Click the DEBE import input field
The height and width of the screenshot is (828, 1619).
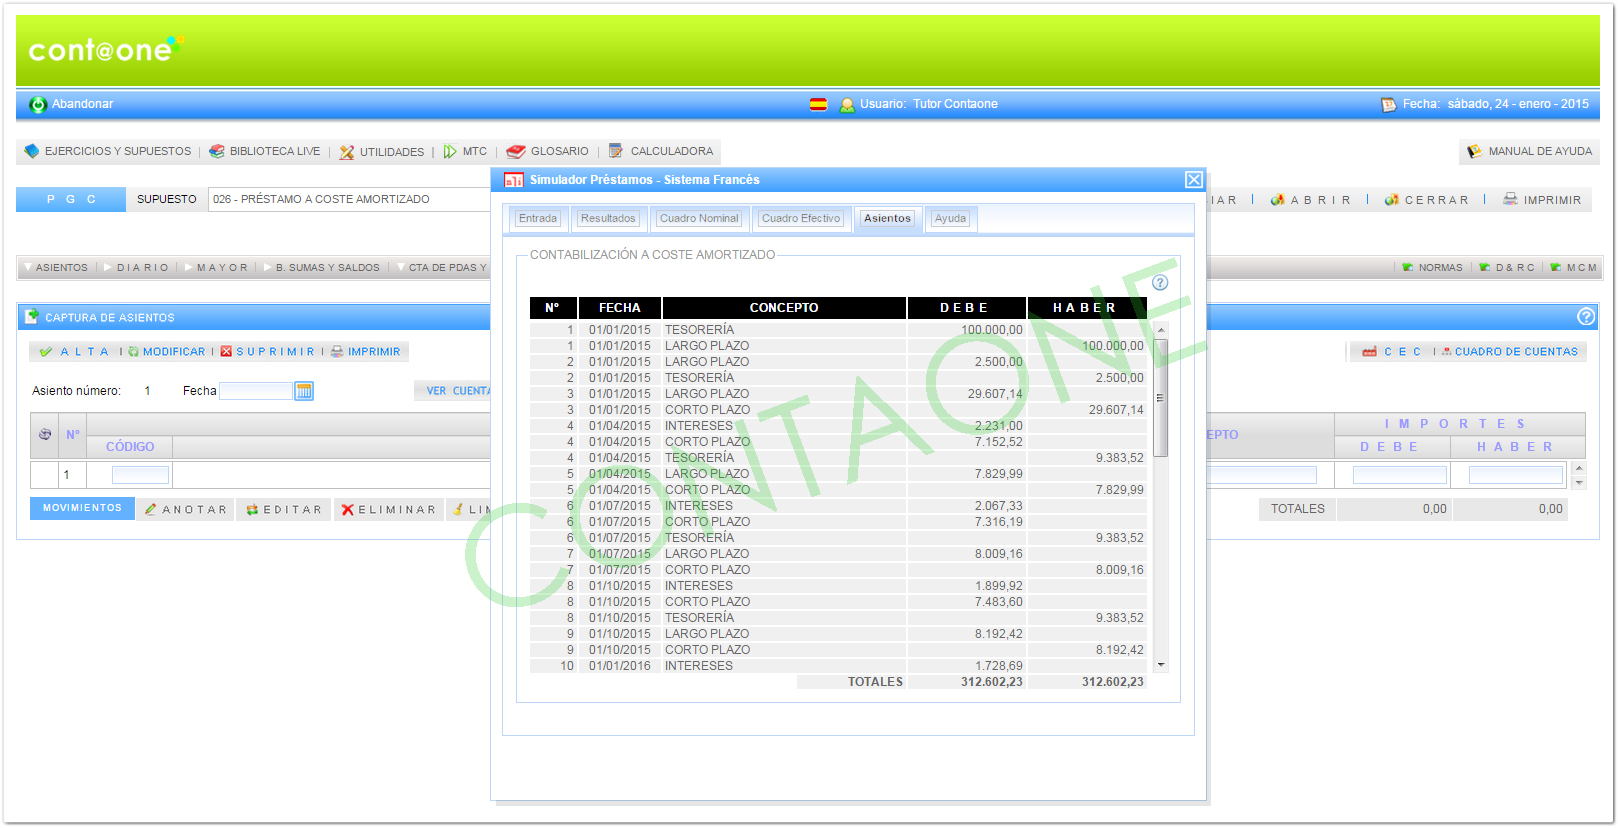pos(1399,475)
